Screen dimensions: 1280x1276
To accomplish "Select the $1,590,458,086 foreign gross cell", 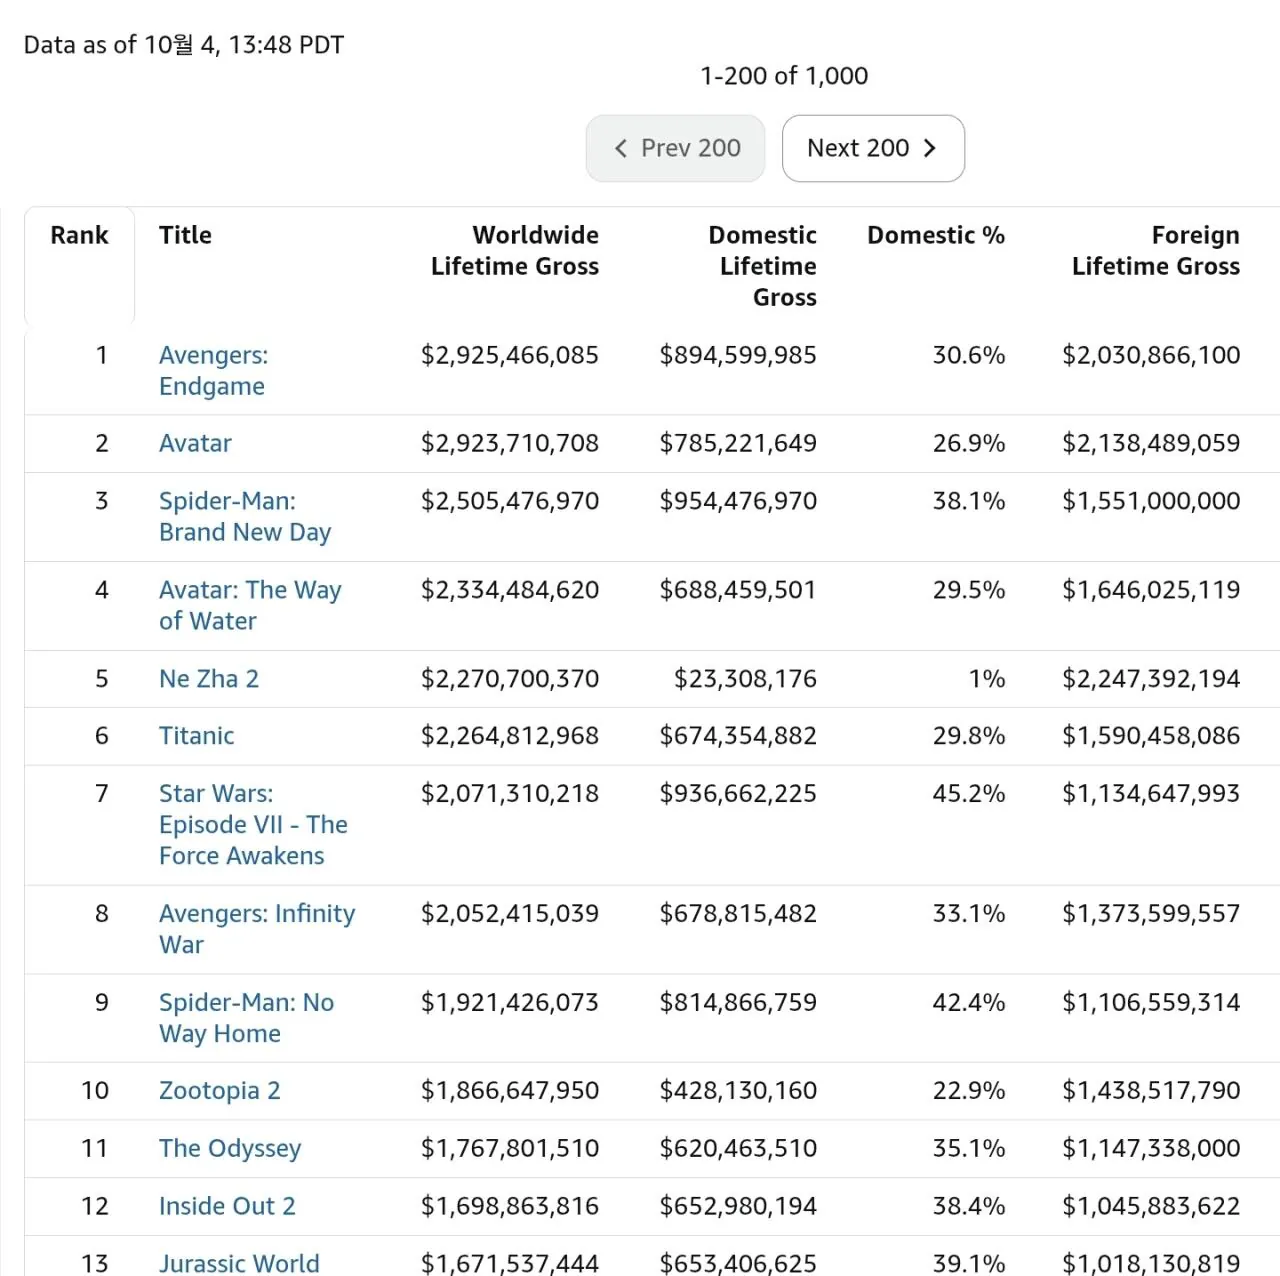I will [x=1151, y=736].
